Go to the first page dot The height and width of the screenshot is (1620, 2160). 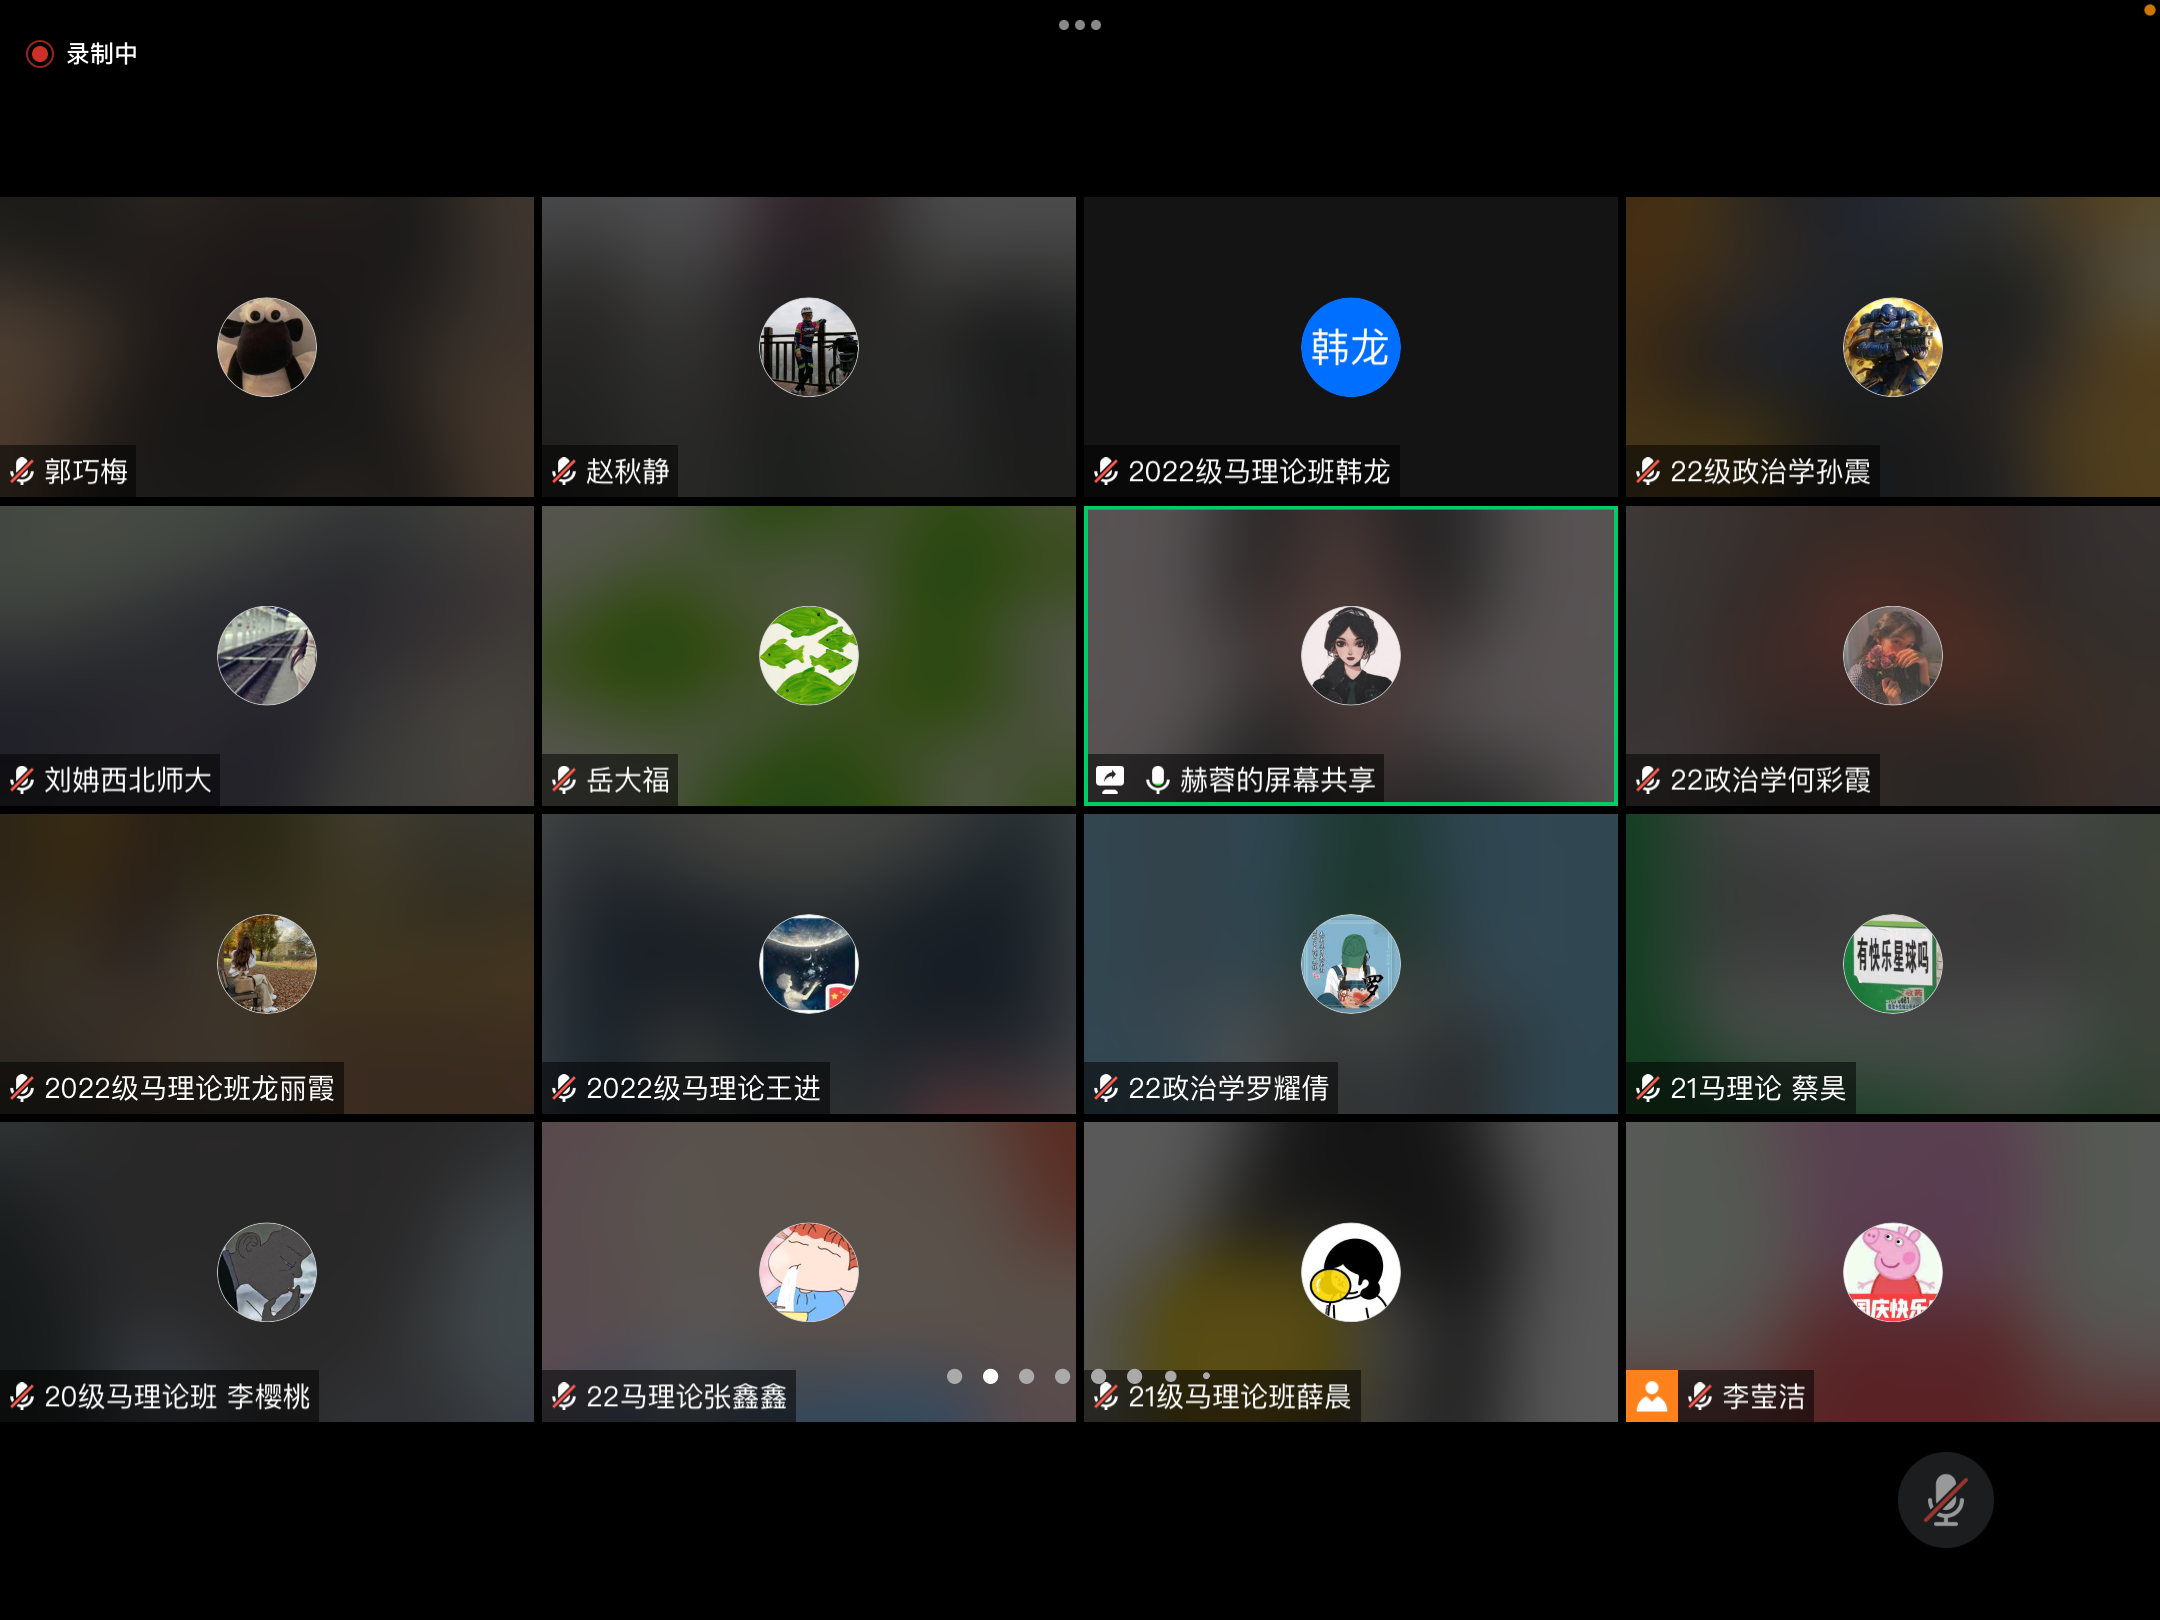click(x=954, y=1376)
